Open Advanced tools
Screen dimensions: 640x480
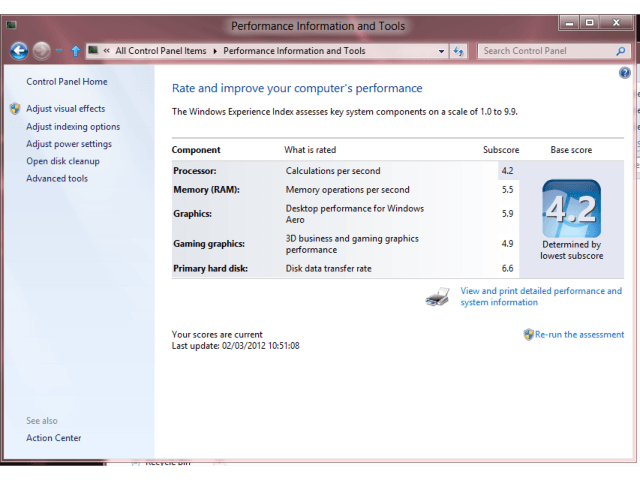point(57,178)
